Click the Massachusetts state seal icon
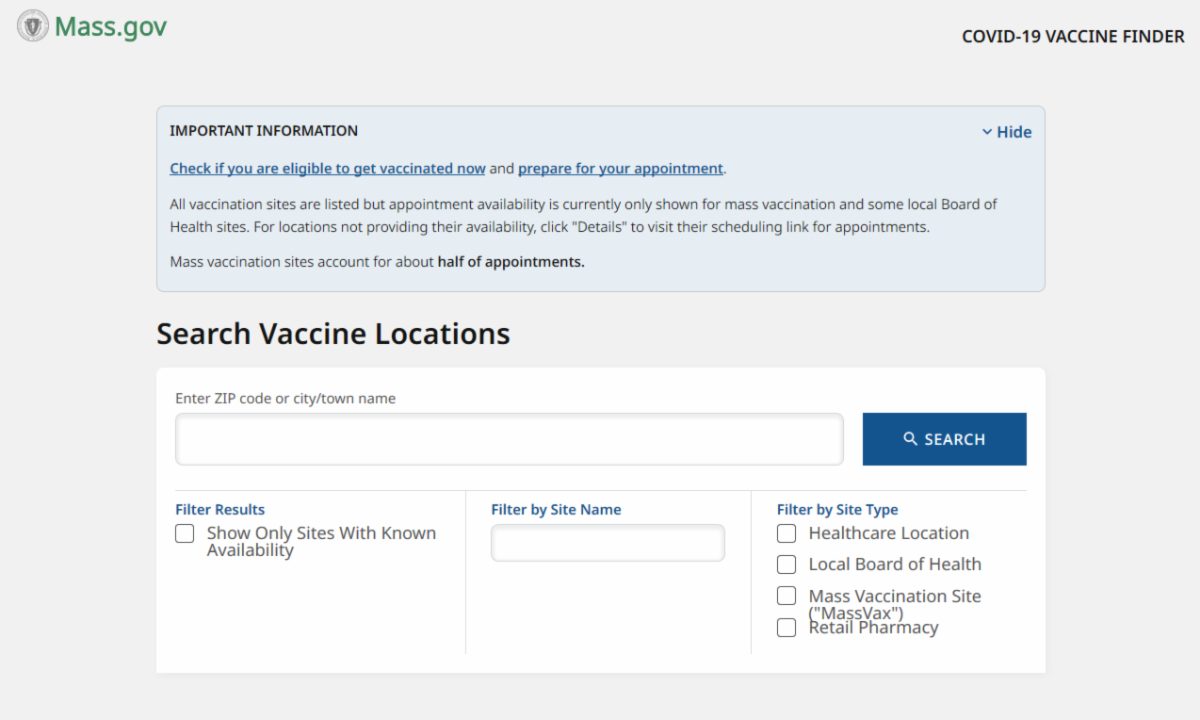The height and width of the screenshot is (720, 1200). point(33,26)
